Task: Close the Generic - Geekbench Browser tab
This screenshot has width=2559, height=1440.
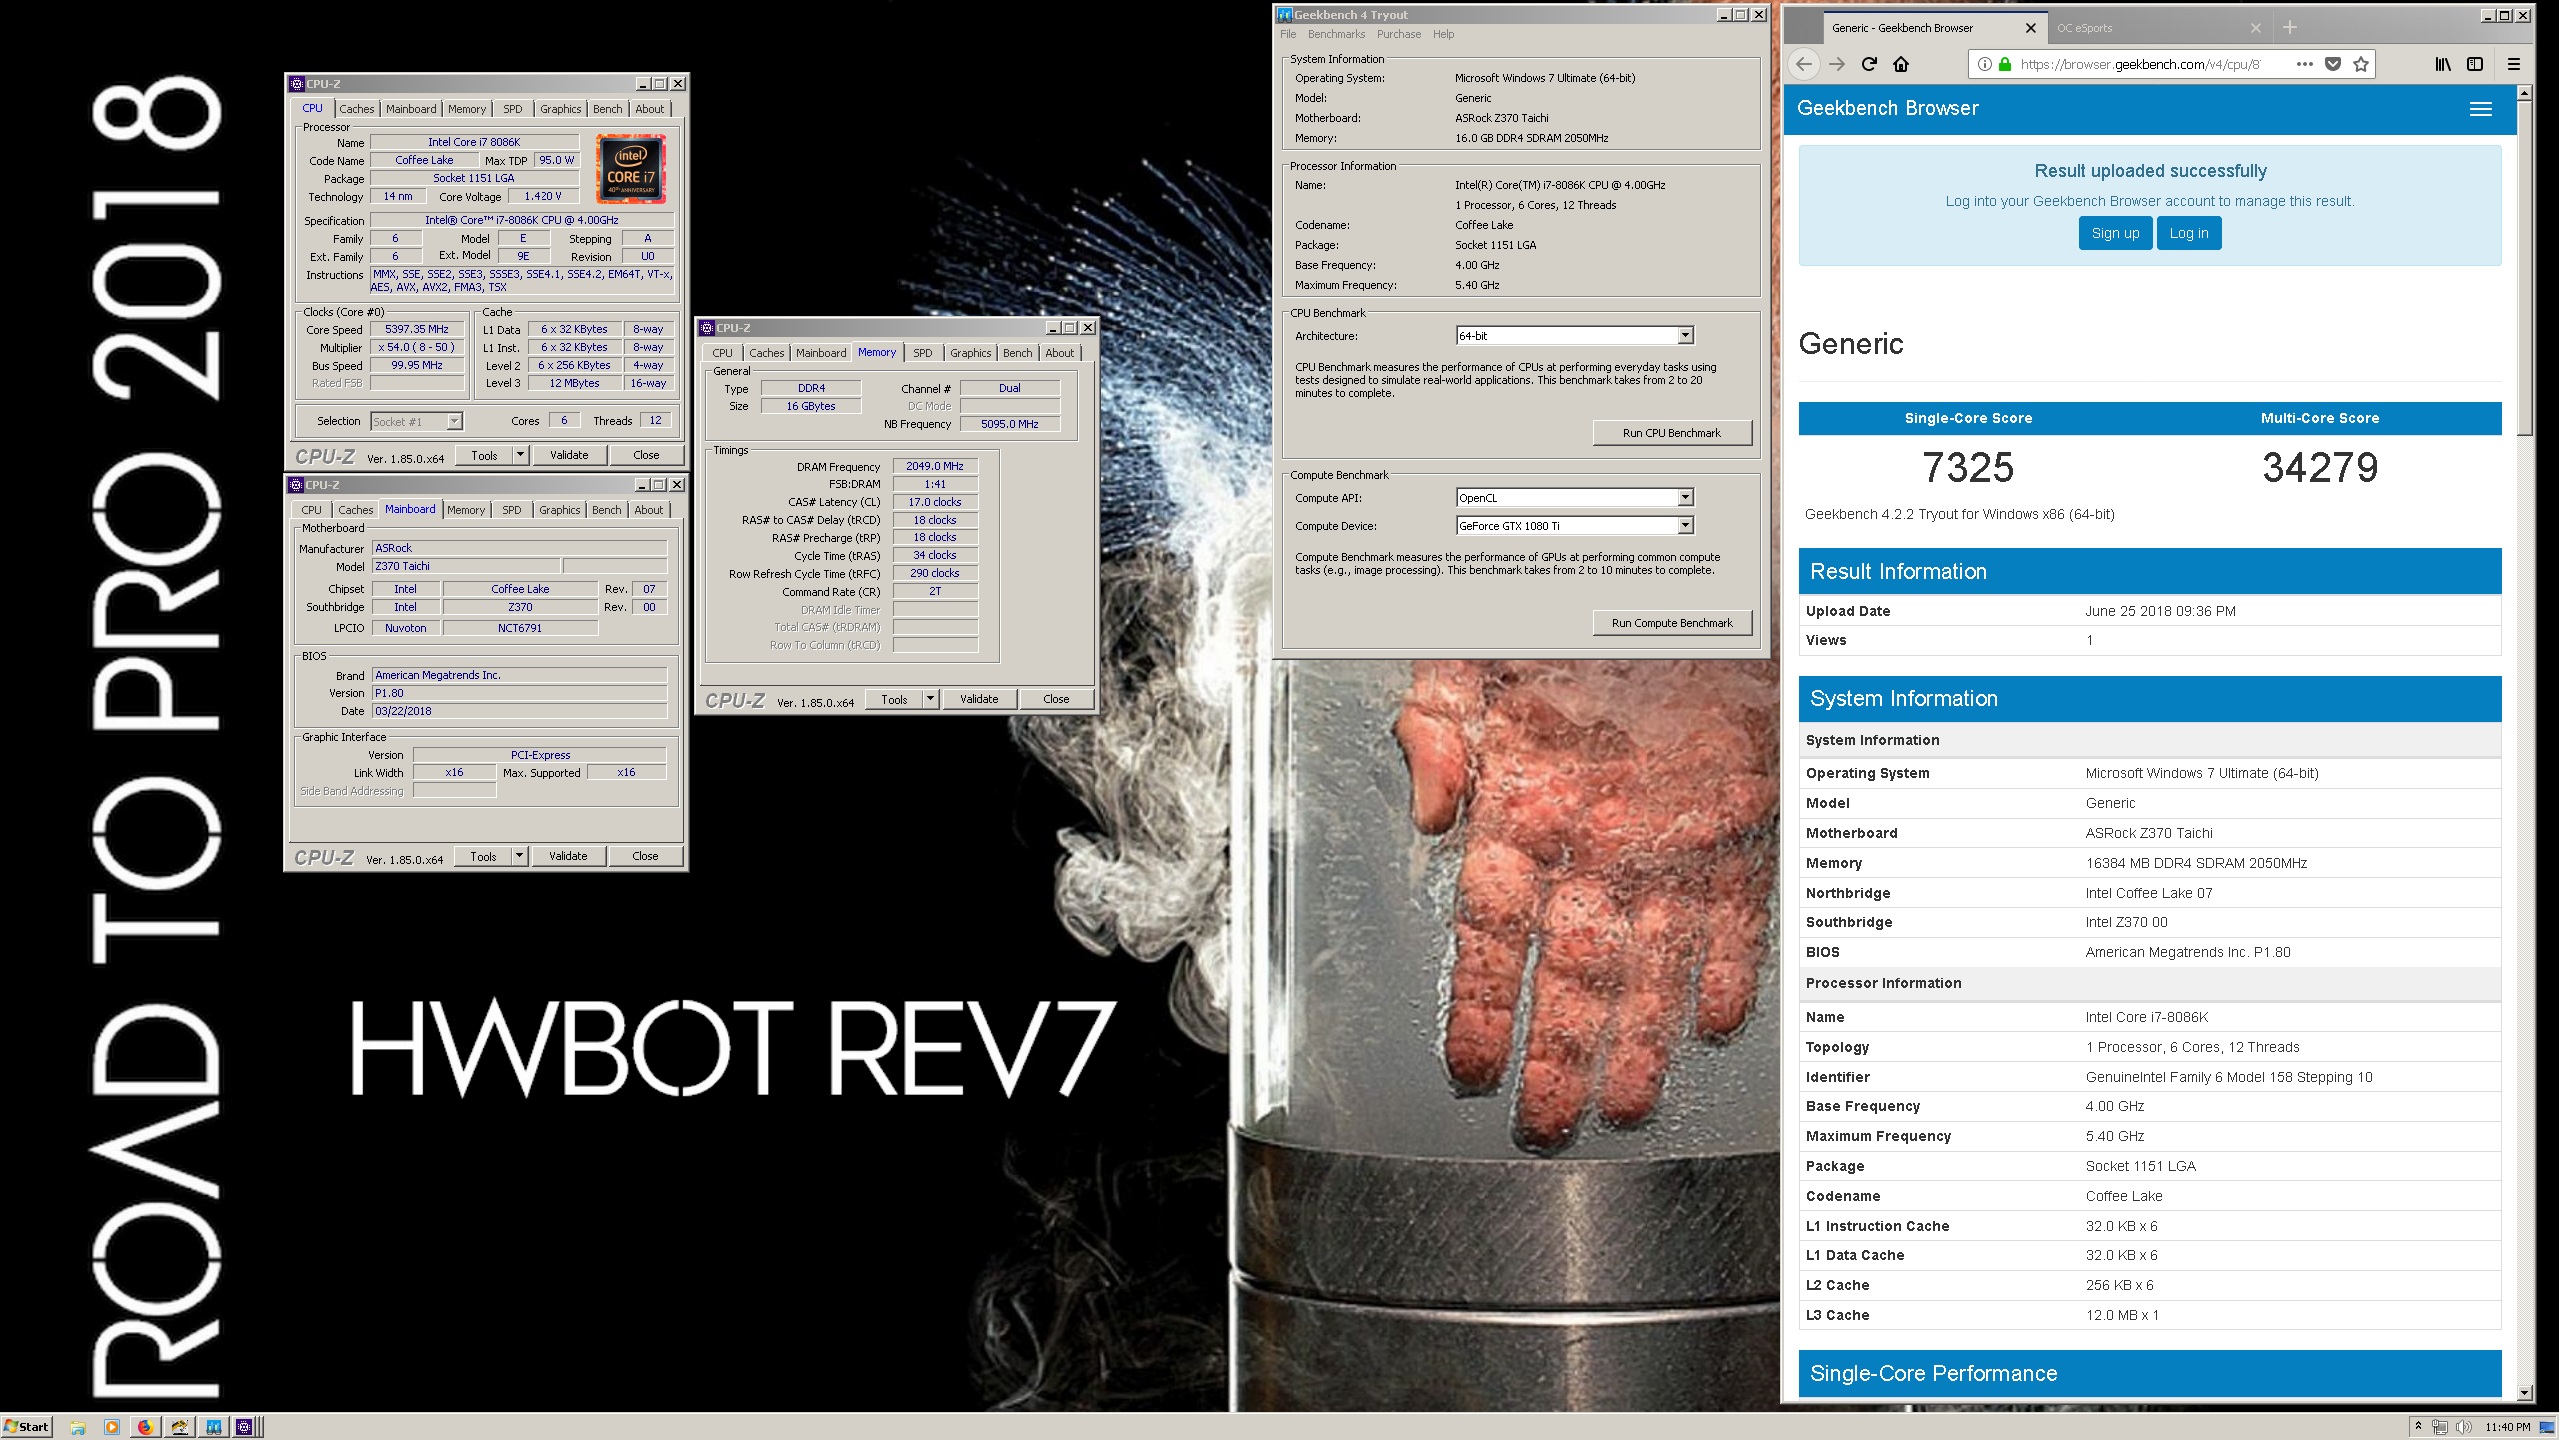Action: pos(2030,28)
